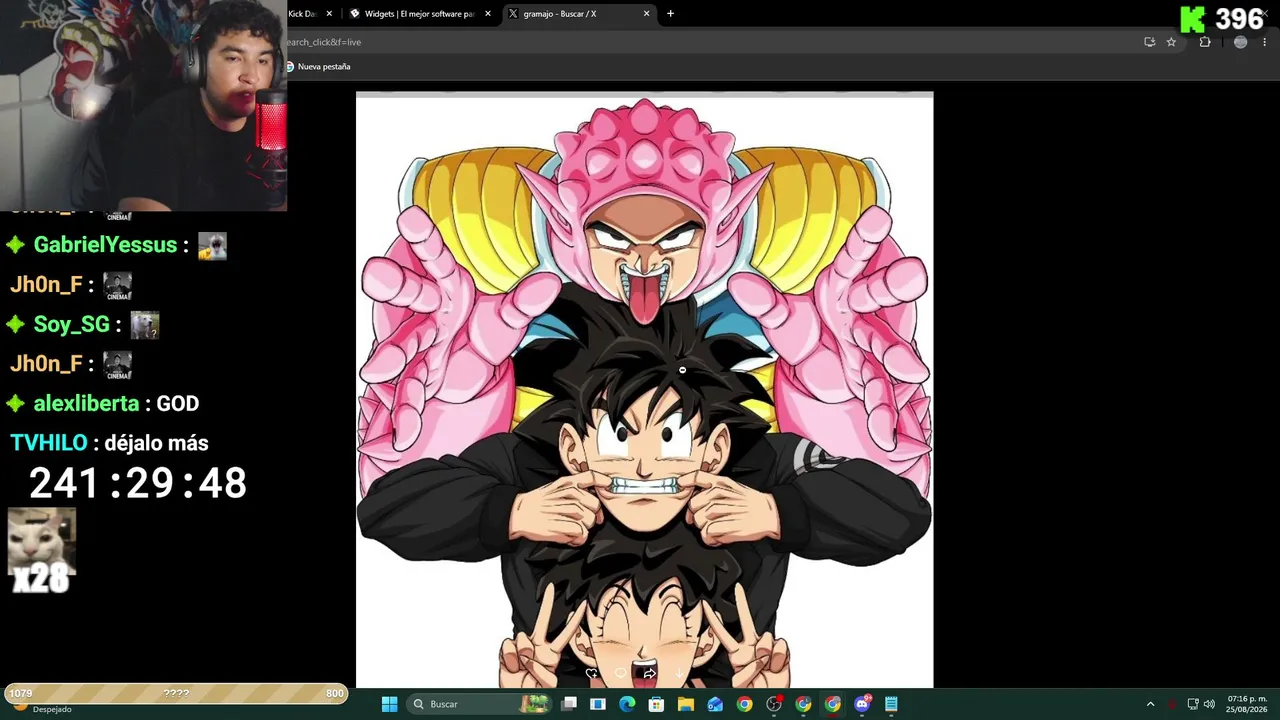Open the network status tray icon
Screen dimensions: 1280x720
[1193, 704]
